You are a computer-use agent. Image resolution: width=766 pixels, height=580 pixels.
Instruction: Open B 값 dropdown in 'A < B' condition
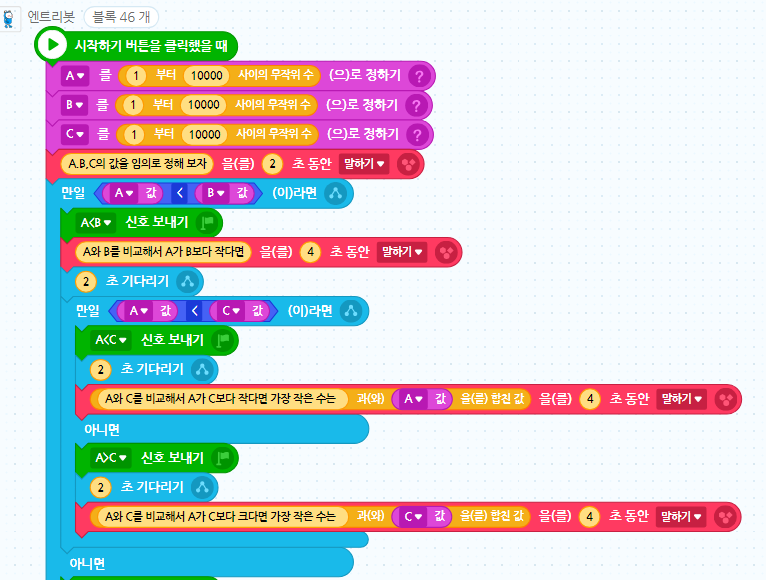pos(215,193)
